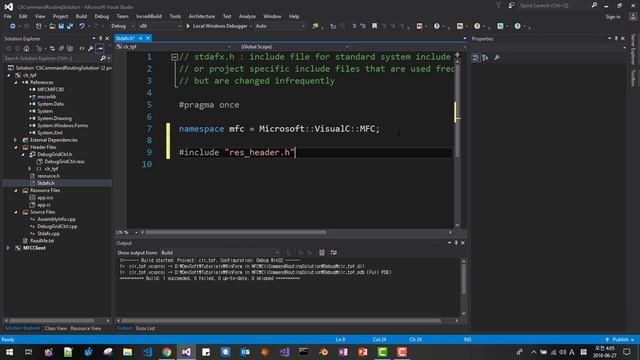Toggle Show All Files eye icon

pos(82,49)
